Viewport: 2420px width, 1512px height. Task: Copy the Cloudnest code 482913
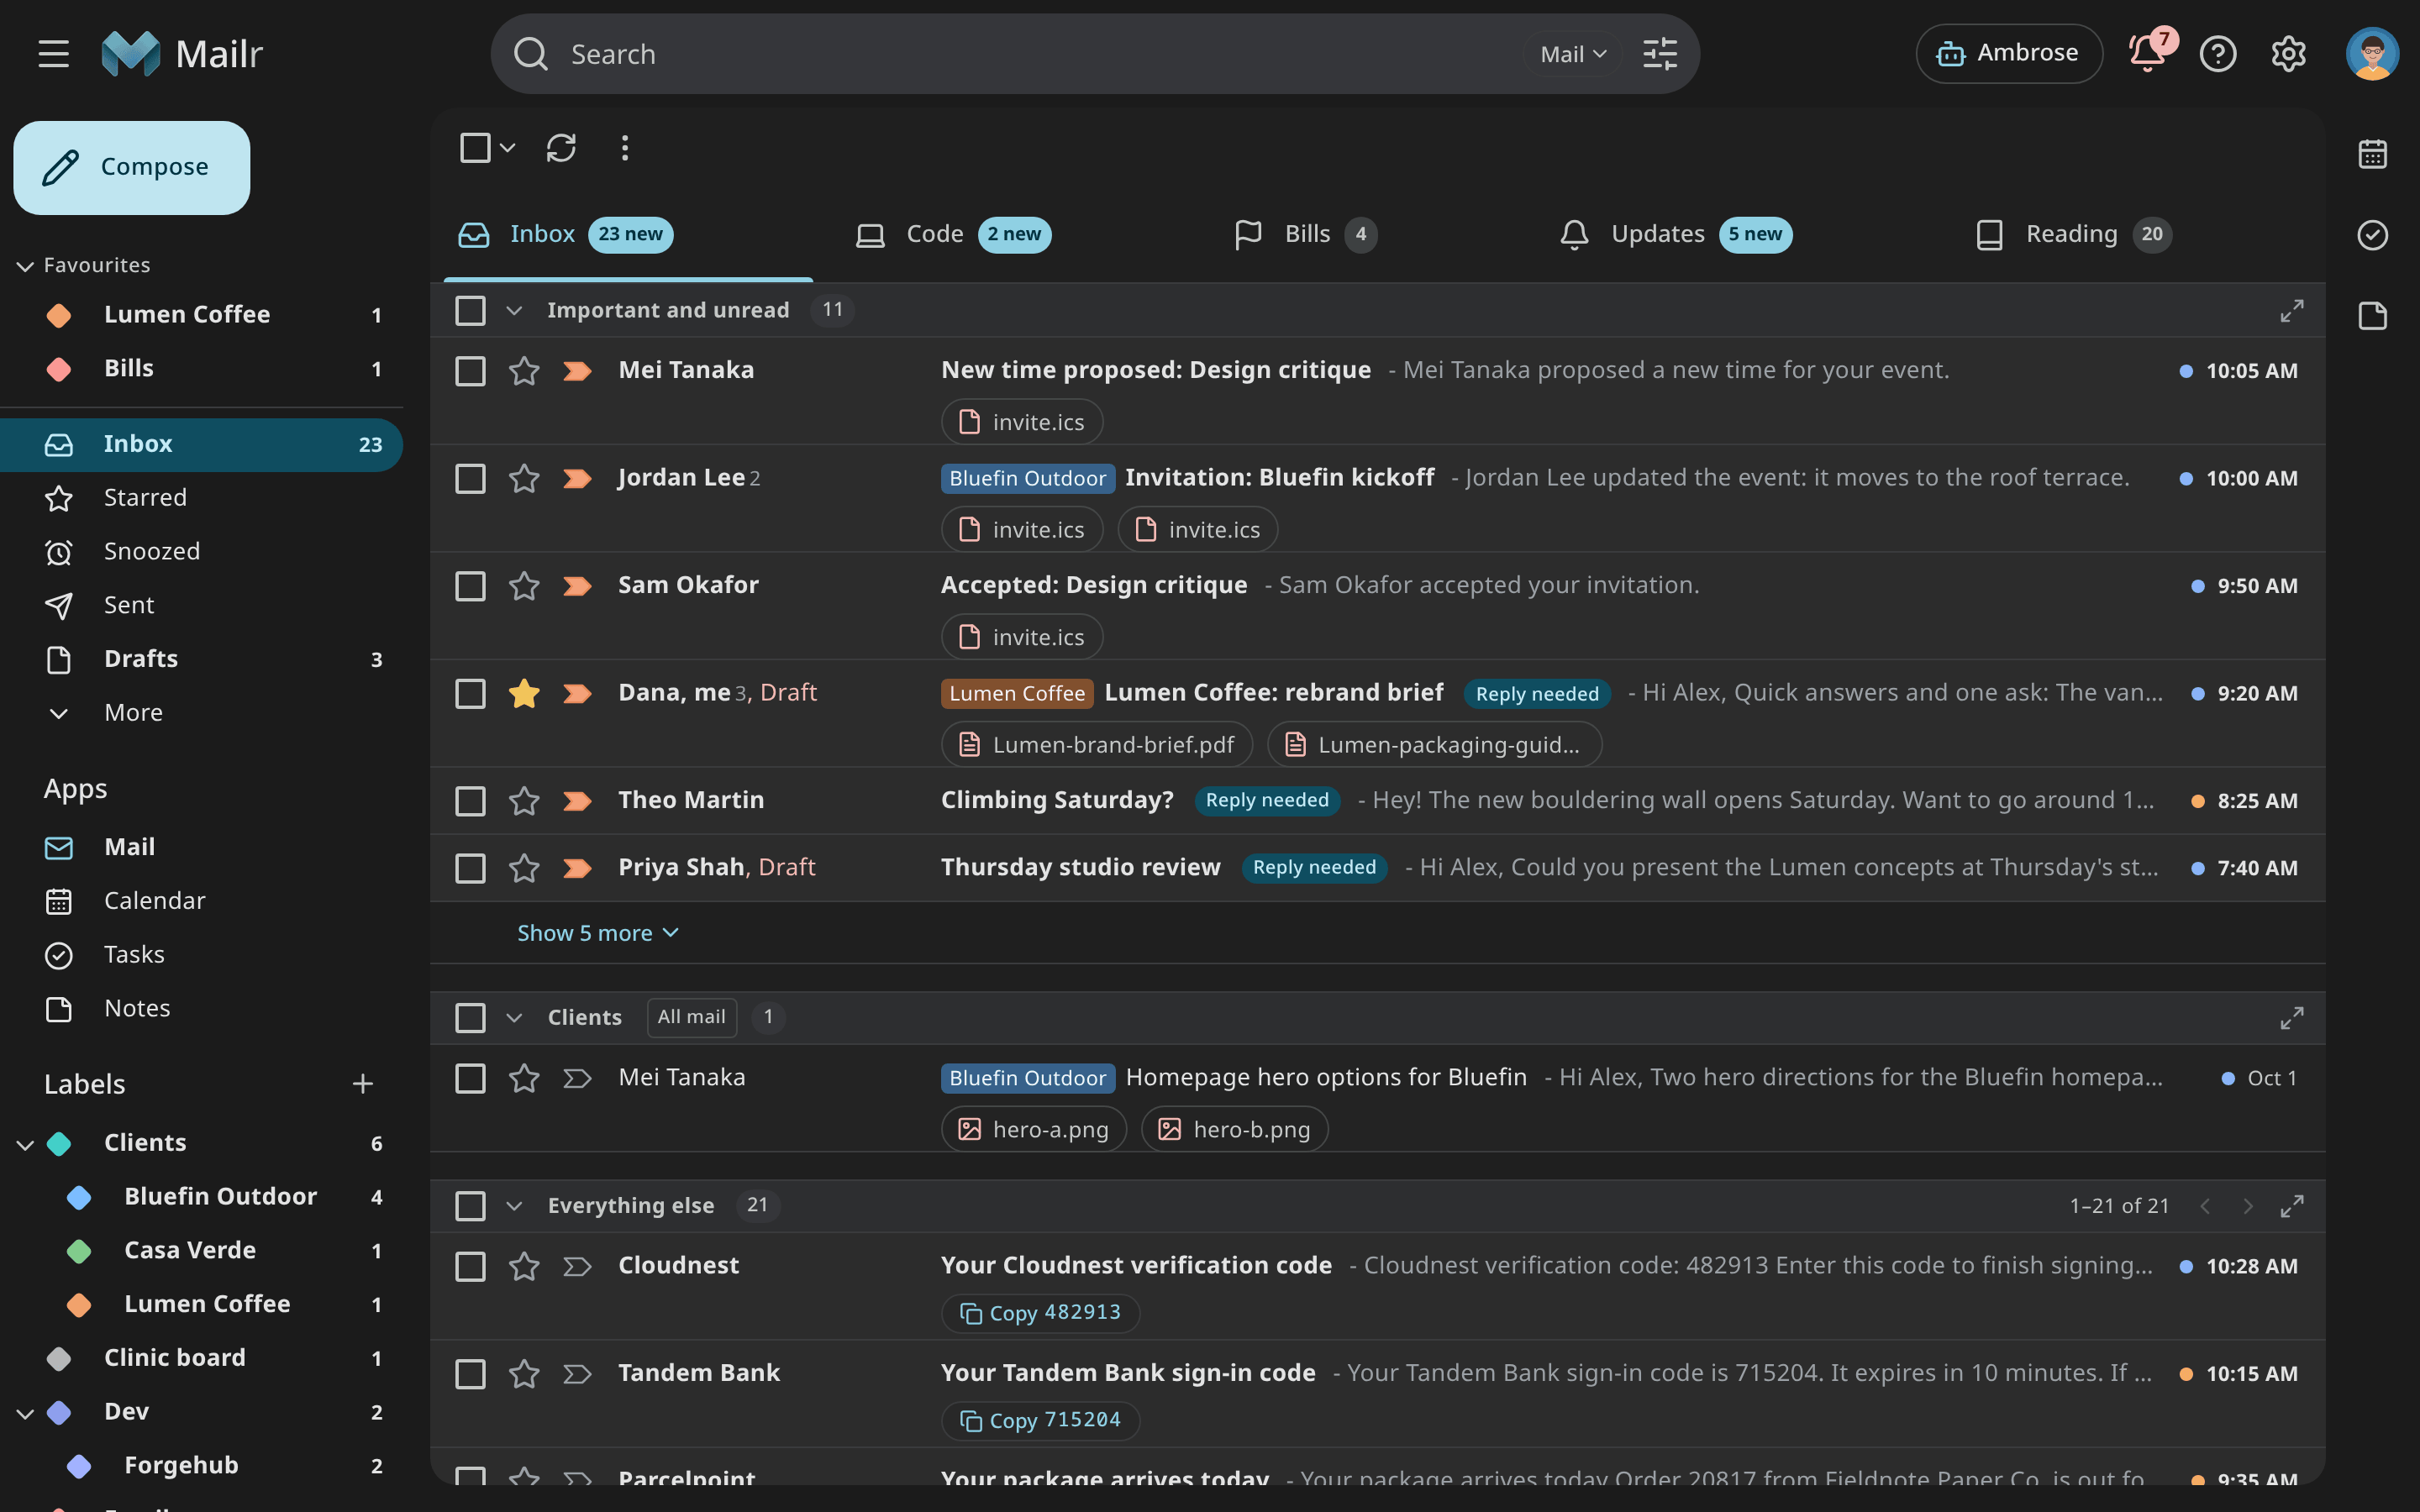1040,1313
